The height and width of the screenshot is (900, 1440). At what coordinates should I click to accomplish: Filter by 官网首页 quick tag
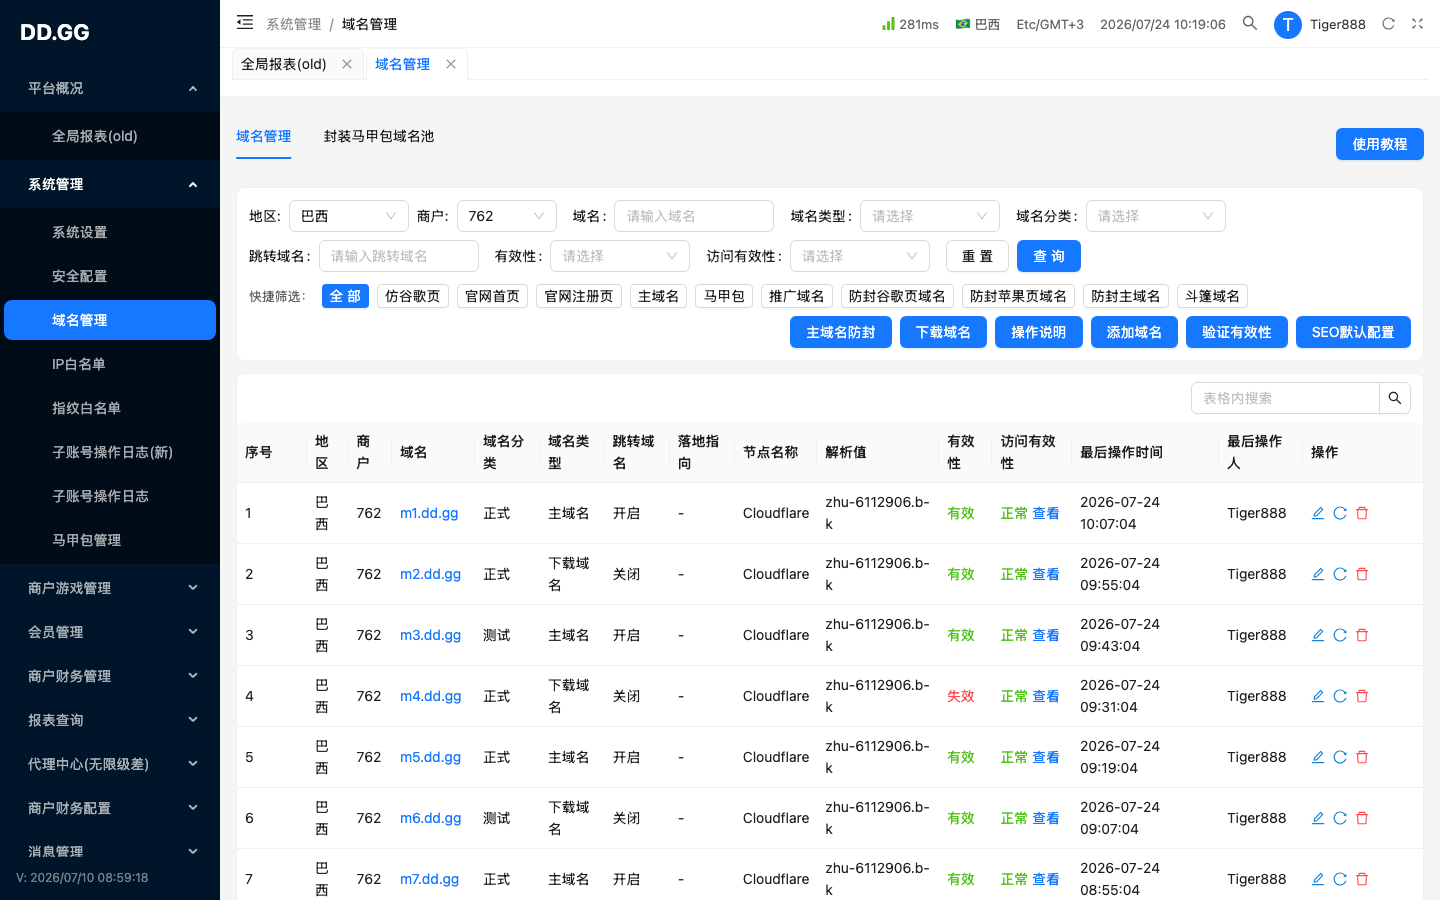[x=492, y=296]
